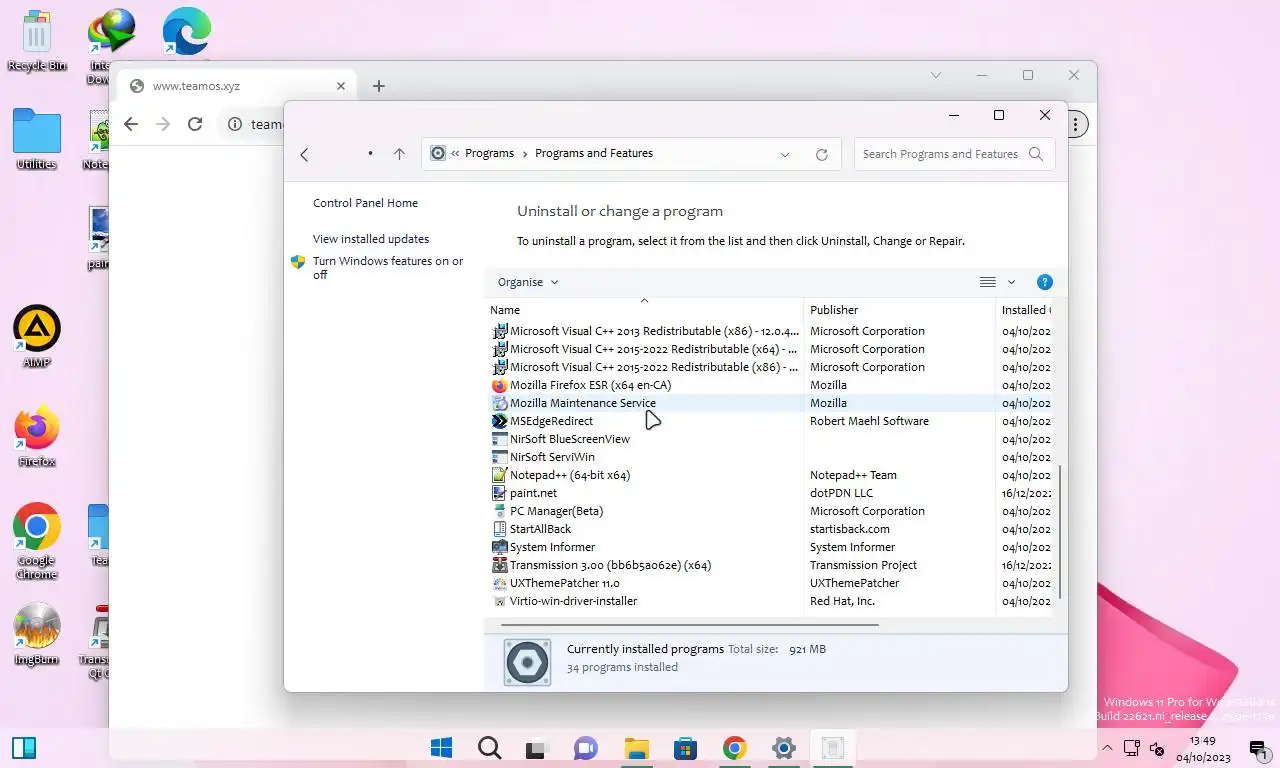1280x768 pixels.
Task: Sort by the Installed On column
Action: tap(1024, 310)
